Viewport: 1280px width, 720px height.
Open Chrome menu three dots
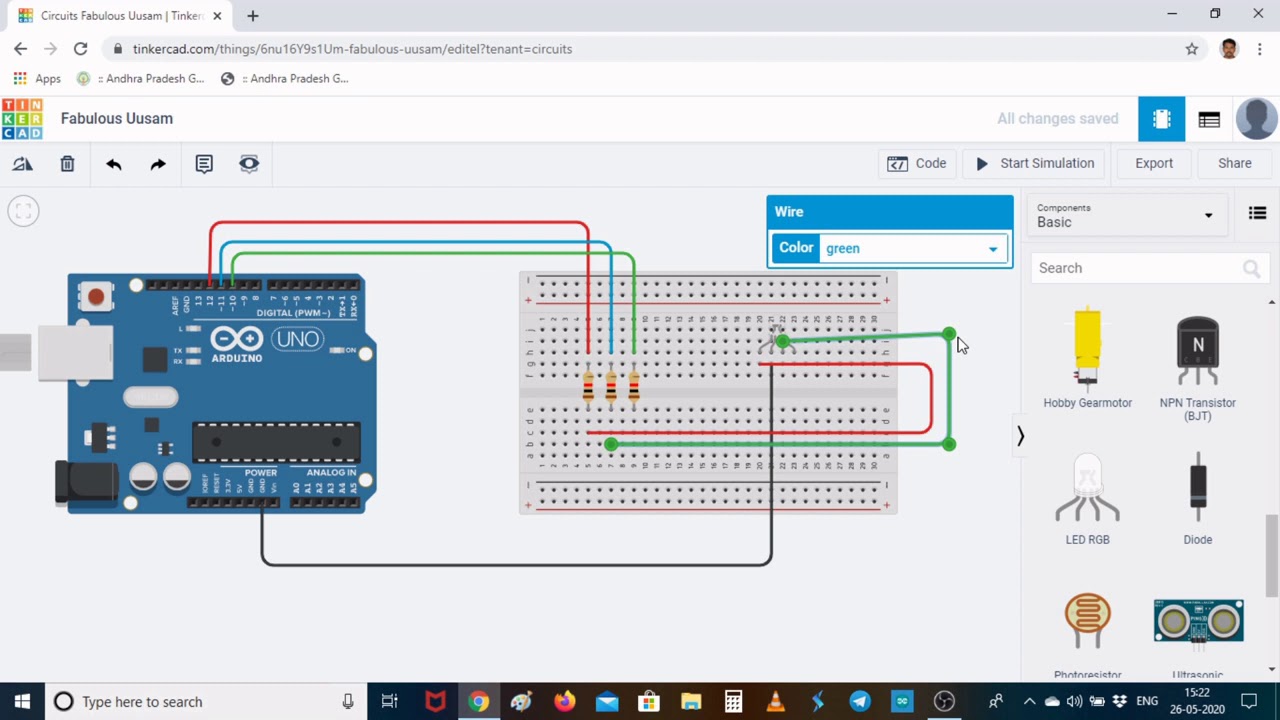(x=1260, y=49)
